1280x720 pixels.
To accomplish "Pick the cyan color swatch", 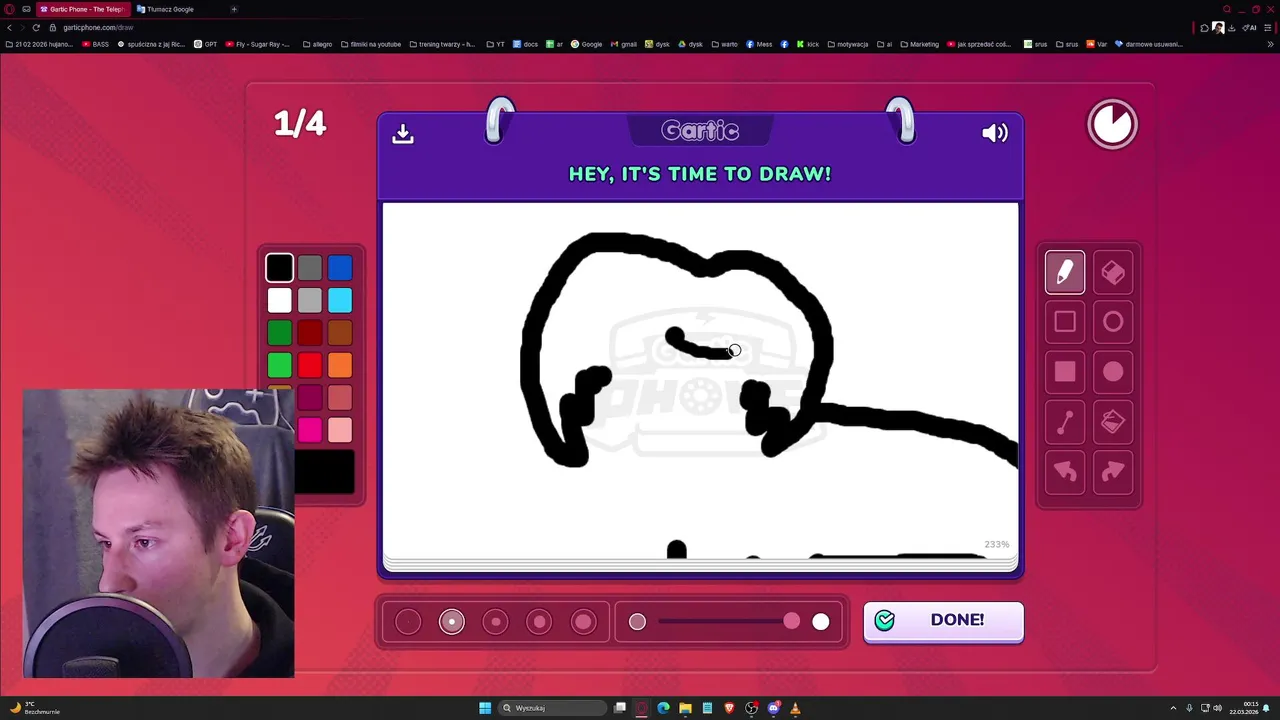I will click(340, 300).
